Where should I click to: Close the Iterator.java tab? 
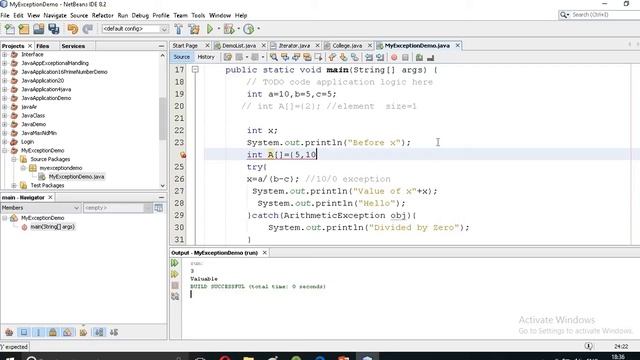tap(317, 46)
